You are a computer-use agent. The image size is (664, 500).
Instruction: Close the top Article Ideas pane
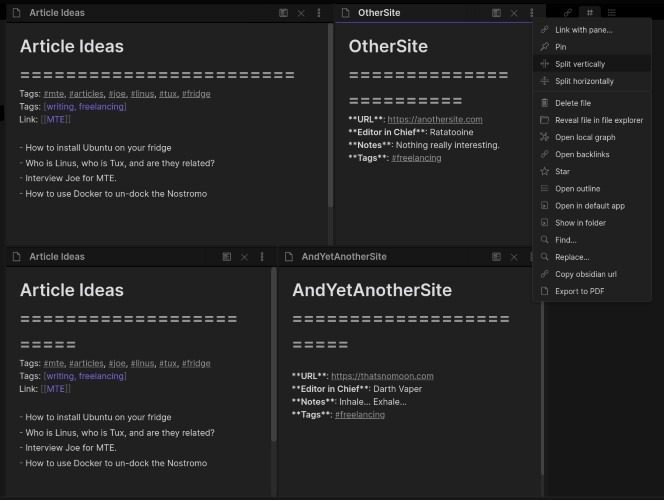tap(301, 13)
